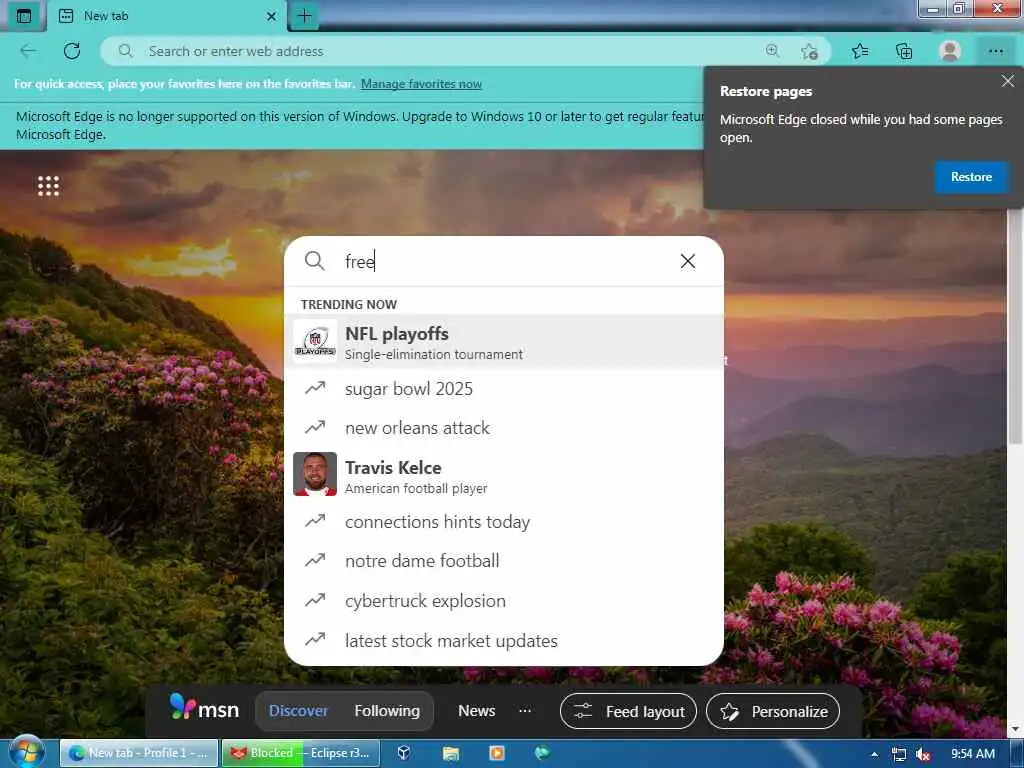Switch to New tab - Profile 1 taskbar item
The height and width of the screenshot is (768, 1024).
point(139,753)
